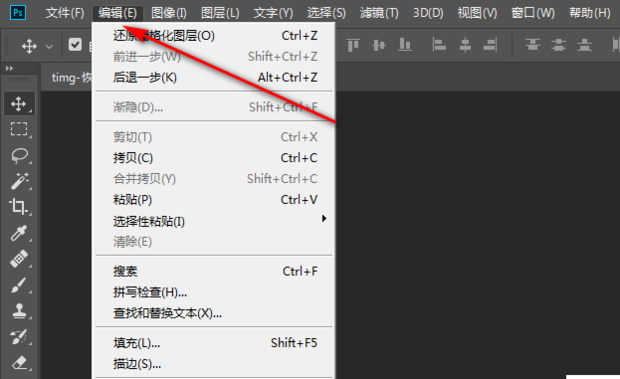Open the 文件(F) menu
The height and width of the screenshot is (379, 620).
point(65,13)
